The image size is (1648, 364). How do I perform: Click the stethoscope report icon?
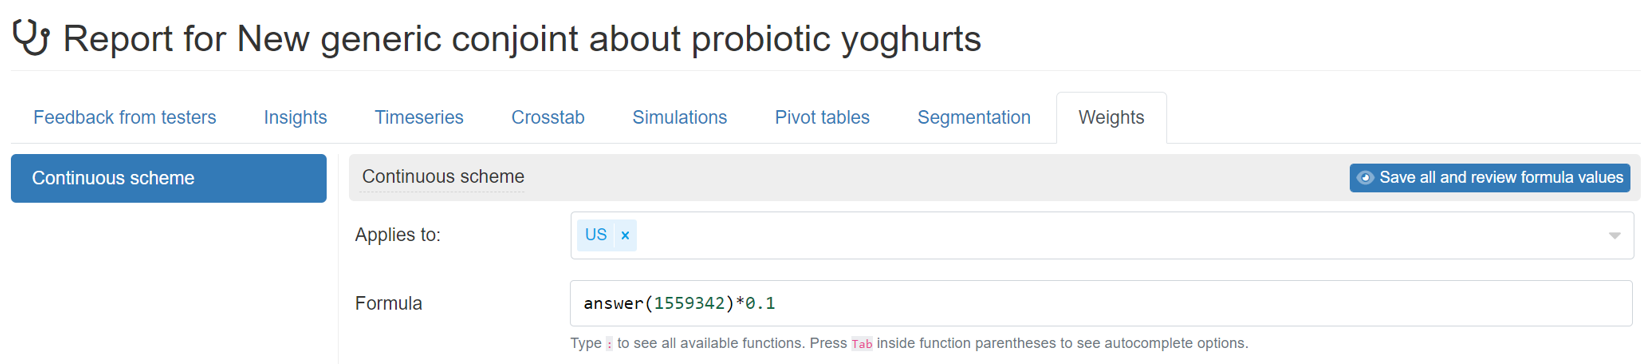[31, 38]
